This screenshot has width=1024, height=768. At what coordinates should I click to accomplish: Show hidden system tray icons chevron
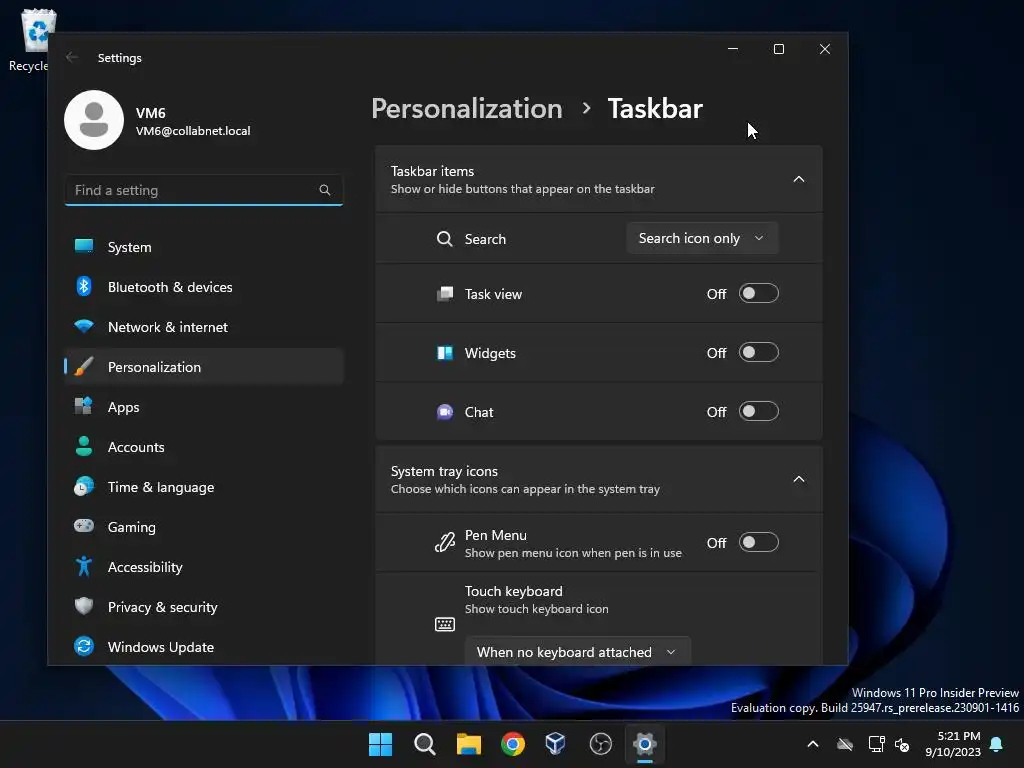click(x=813, y=744)
